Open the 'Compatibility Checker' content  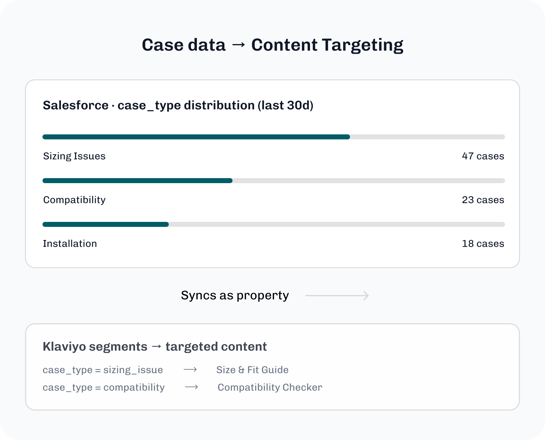pyautogui.click(x=270, y=387)
